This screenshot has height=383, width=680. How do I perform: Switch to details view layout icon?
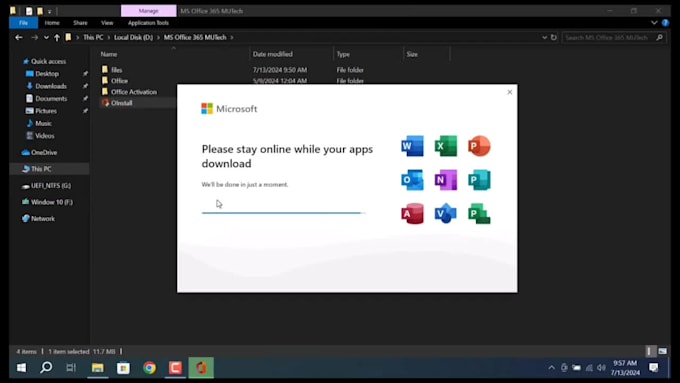pyautogui.click(x=649, y=351)
